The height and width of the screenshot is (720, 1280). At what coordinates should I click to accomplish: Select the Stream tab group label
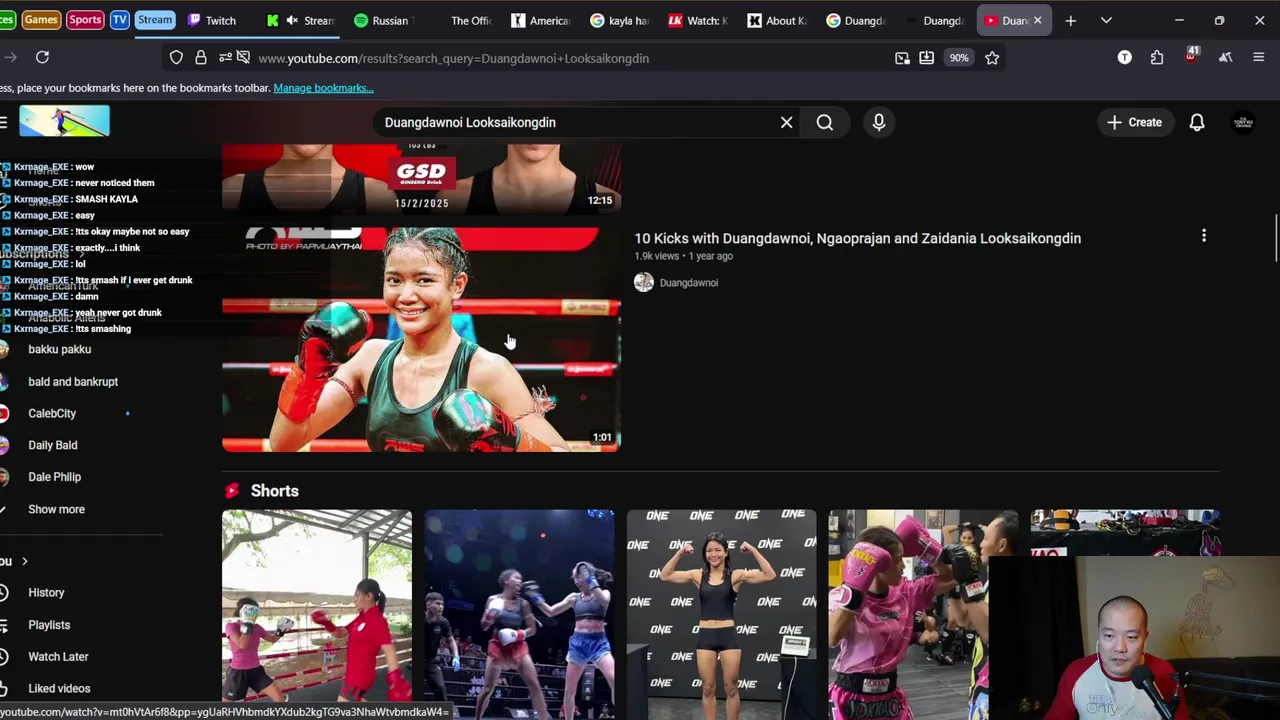pyautogui.click(x=155, y=20)
